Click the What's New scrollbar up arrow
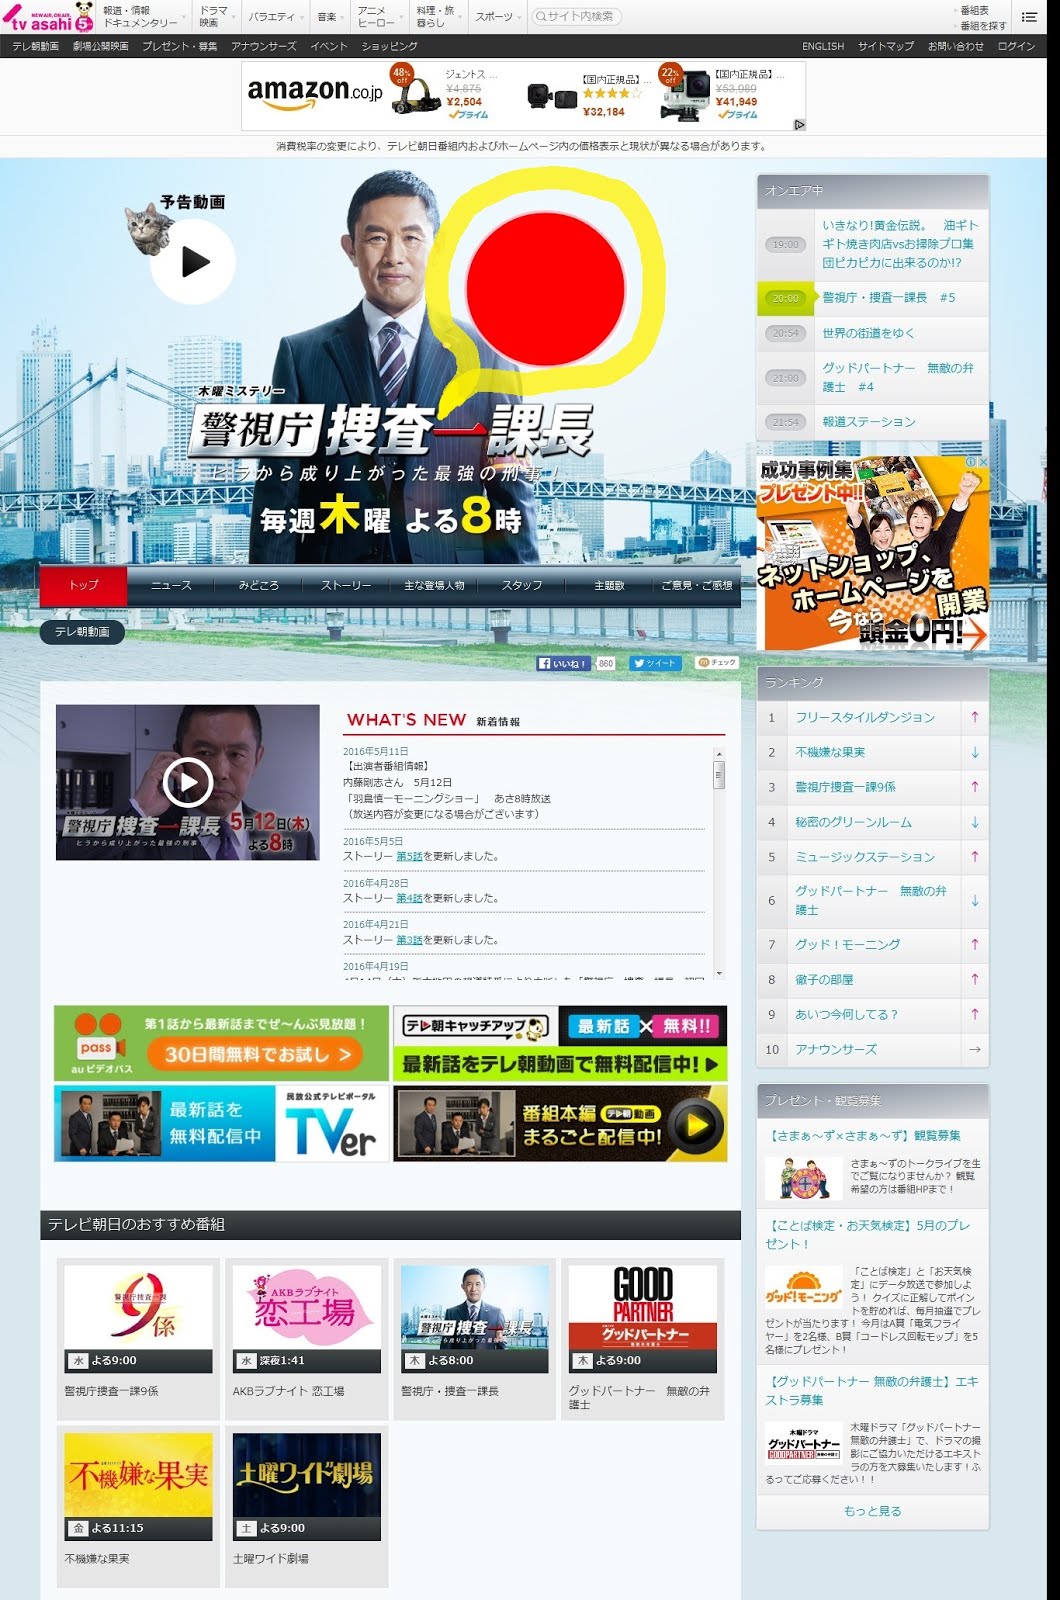The image size is (1060, 1600). tap(719, 753)
